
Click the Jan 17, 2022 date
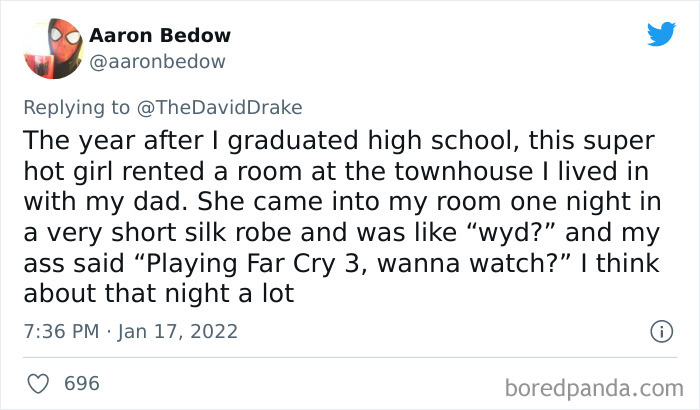(x=177, y=331)
